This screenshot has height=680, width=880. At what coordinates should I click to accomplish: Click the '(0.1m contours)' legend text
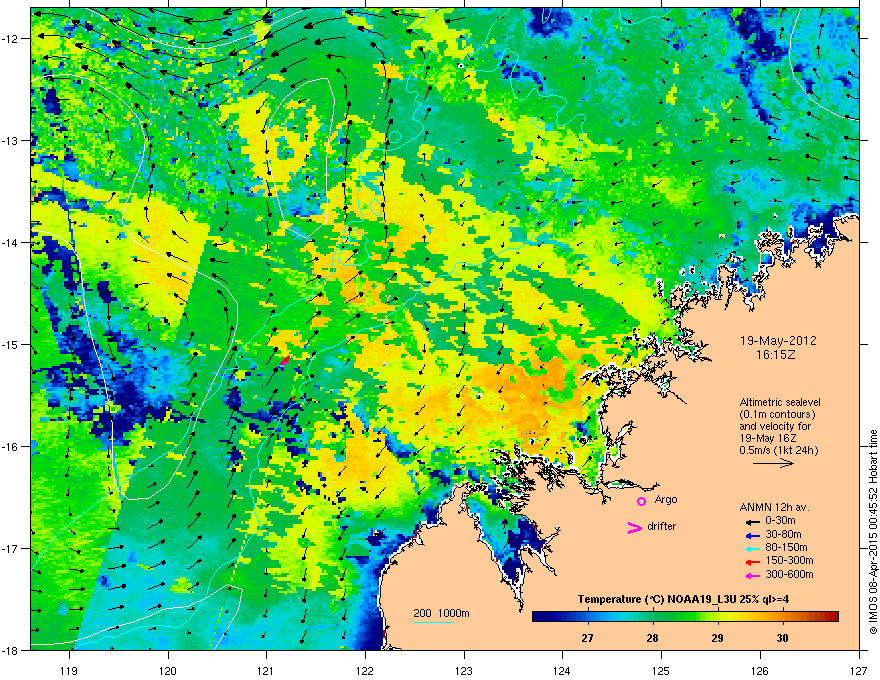tap(777, 414)
